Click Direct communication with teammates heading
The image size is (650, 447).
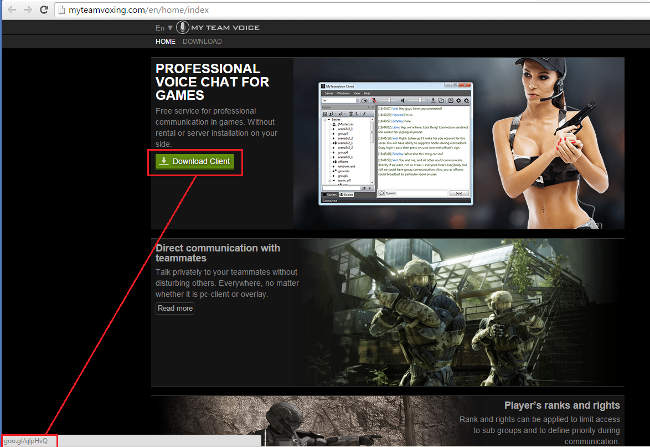tap(218, 253)
